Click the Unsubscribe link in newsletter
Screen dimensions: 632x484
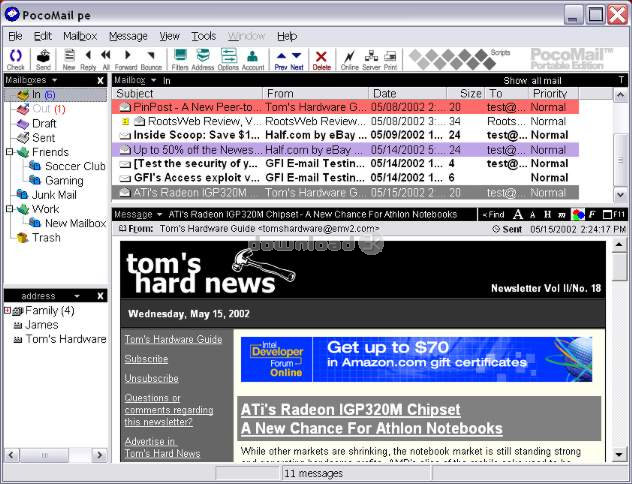point(146,379)
